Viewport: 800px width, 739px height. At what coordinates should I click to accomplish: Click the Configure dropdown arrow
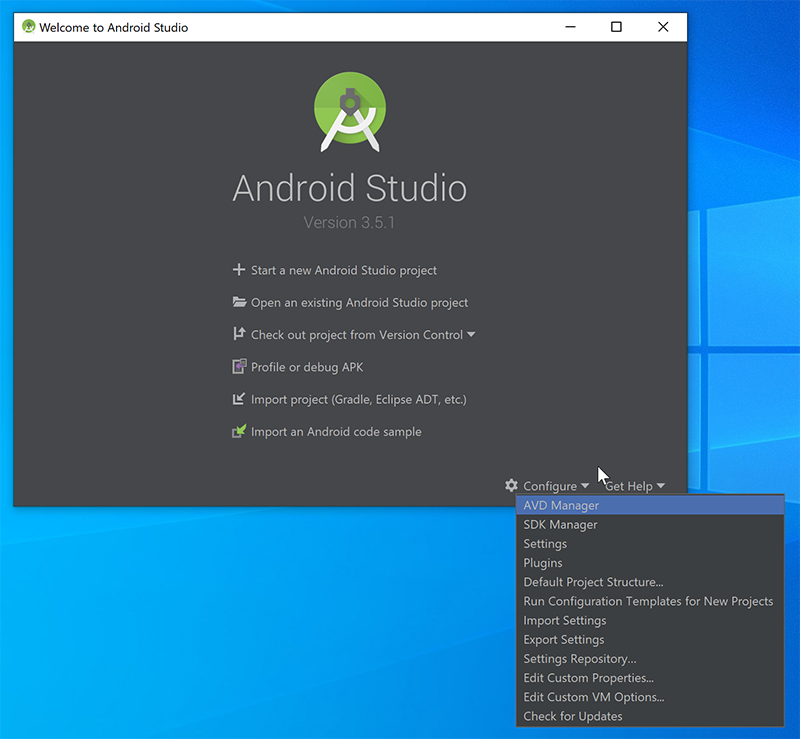coord(585,486)
